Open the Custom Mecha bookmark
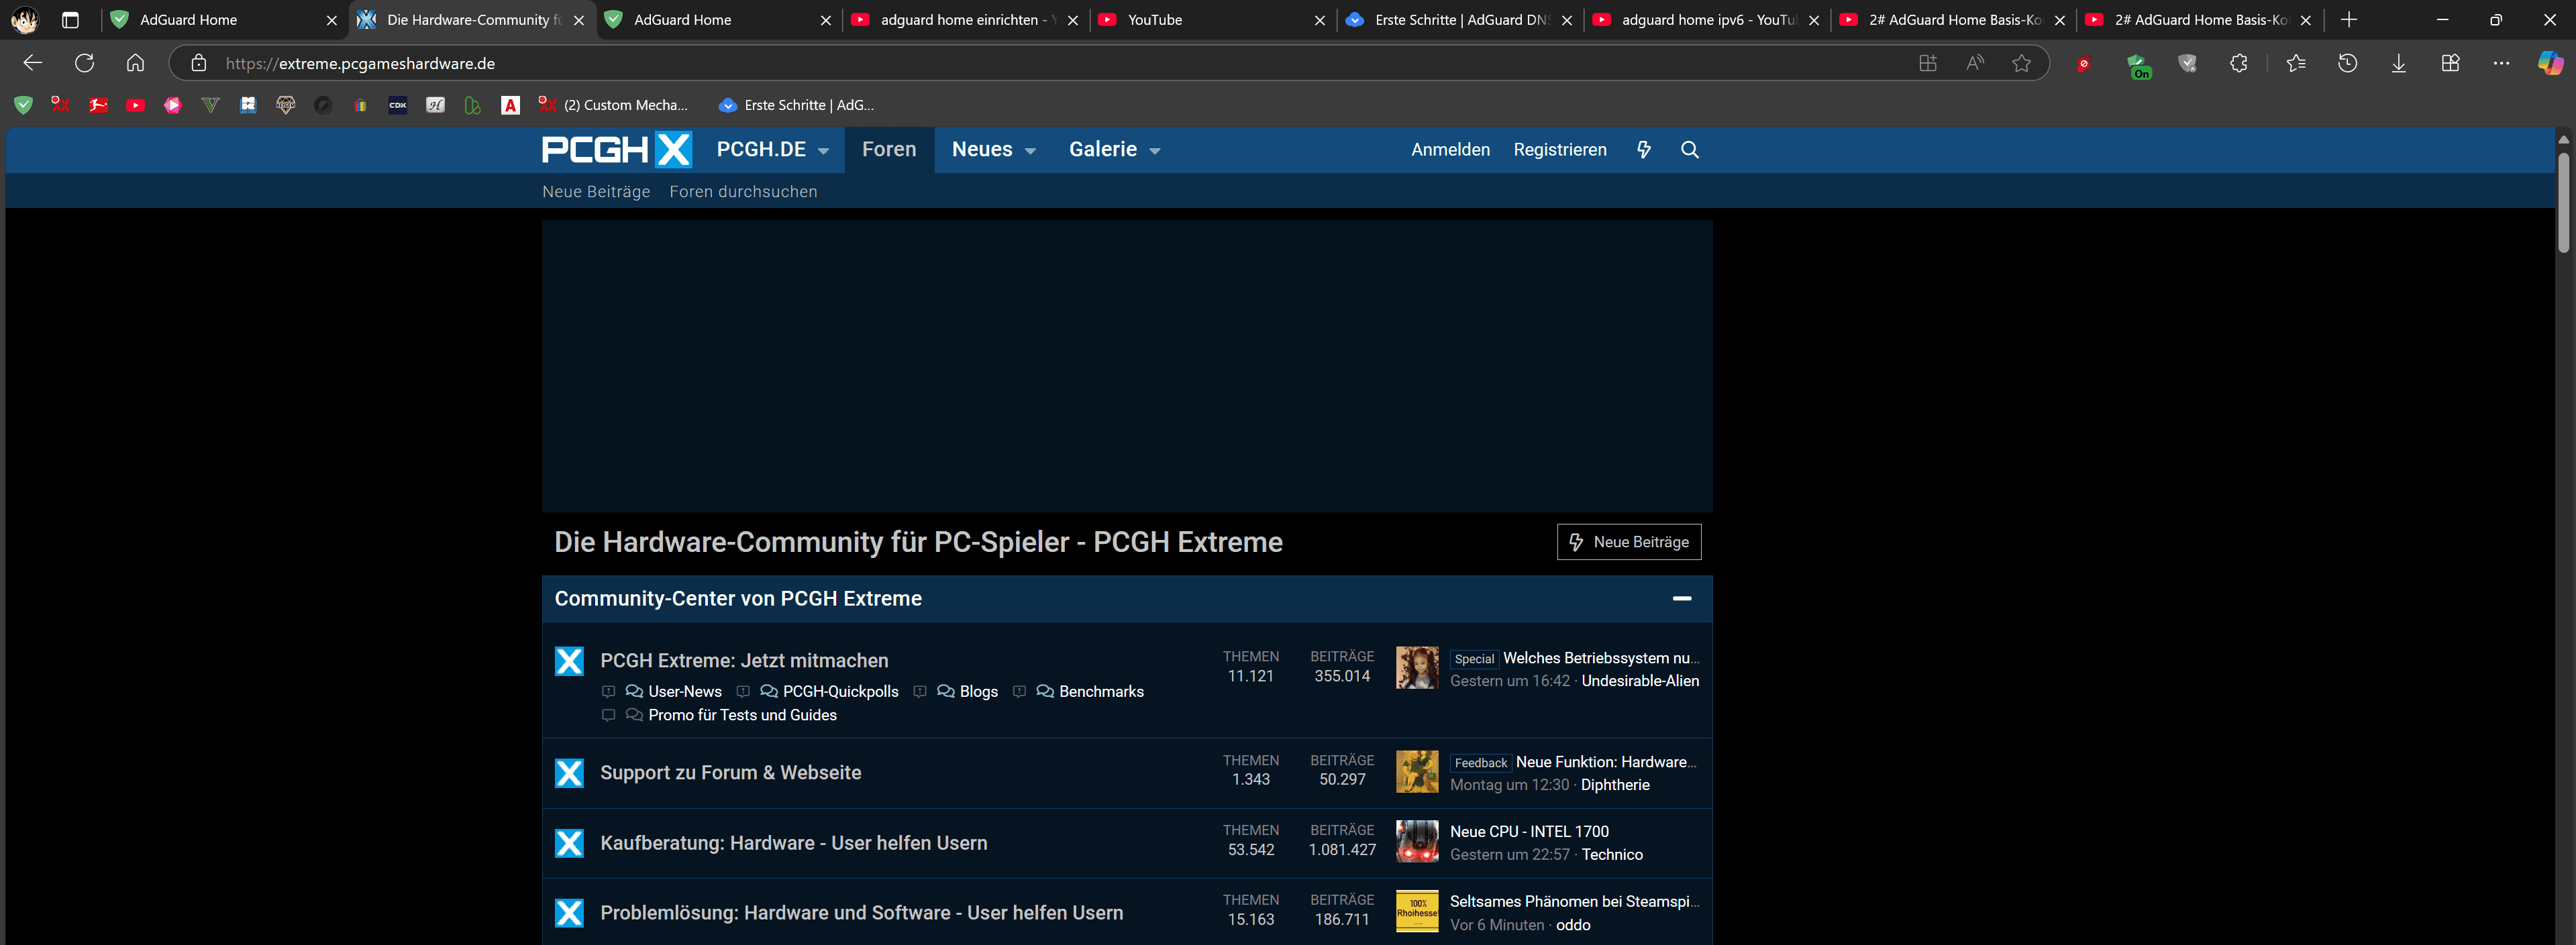The height and width of the screenshot is (945, 2576). click(613, 105)
